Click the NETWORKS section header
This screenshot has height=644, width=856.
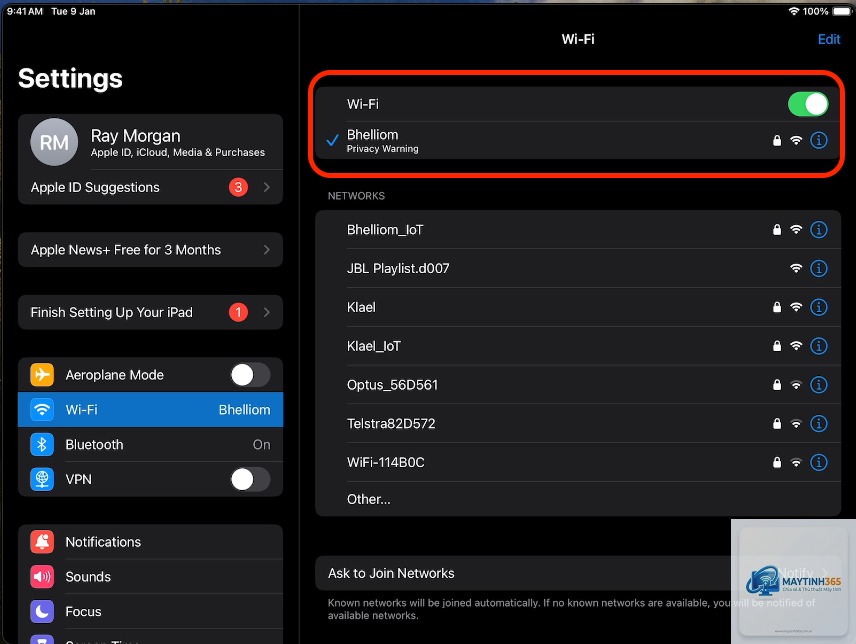356,196
